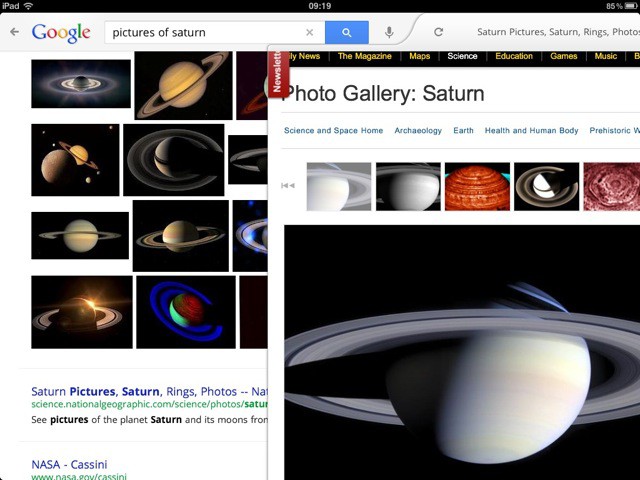Open the backlit glowing-ring Saturn image result
Screen dimensions: 640x480
click(81, 84)
